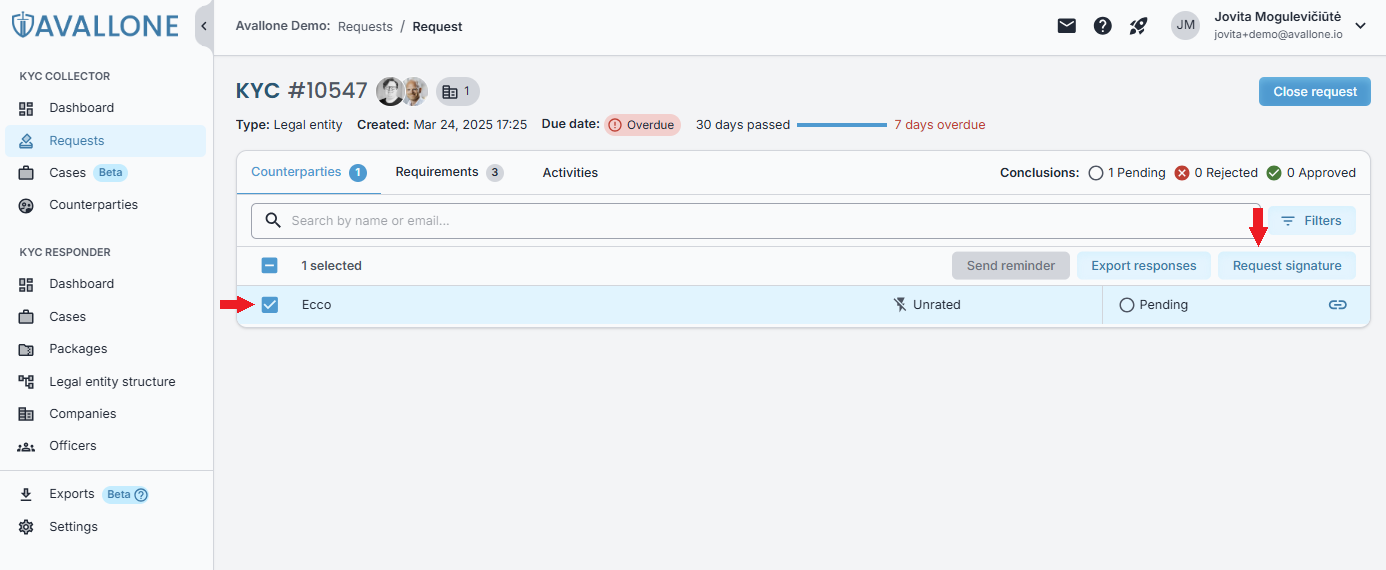Filter by Approved conclusions
The image size is (1386, 570).
point(1311,173)
